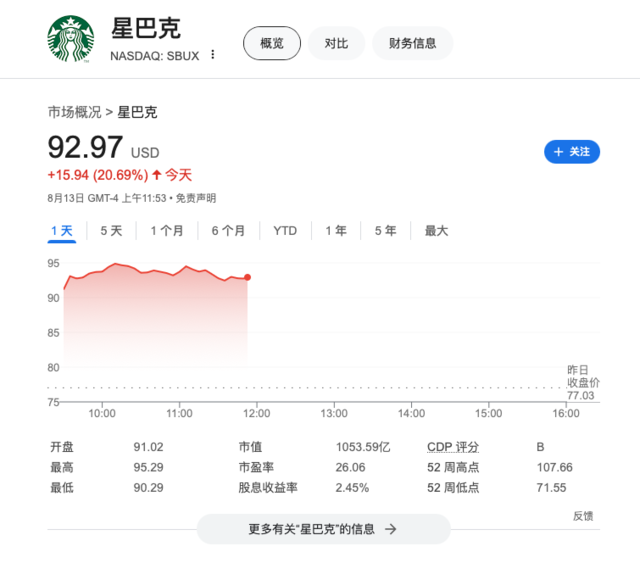
Task: Click the 8月13日 GMT-4 timestamp text
Action: tap(107, 198)
